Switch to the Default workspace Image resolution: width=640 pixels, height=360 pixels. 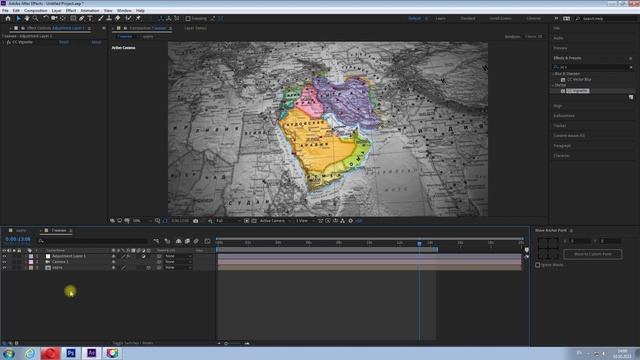(414, 18)
